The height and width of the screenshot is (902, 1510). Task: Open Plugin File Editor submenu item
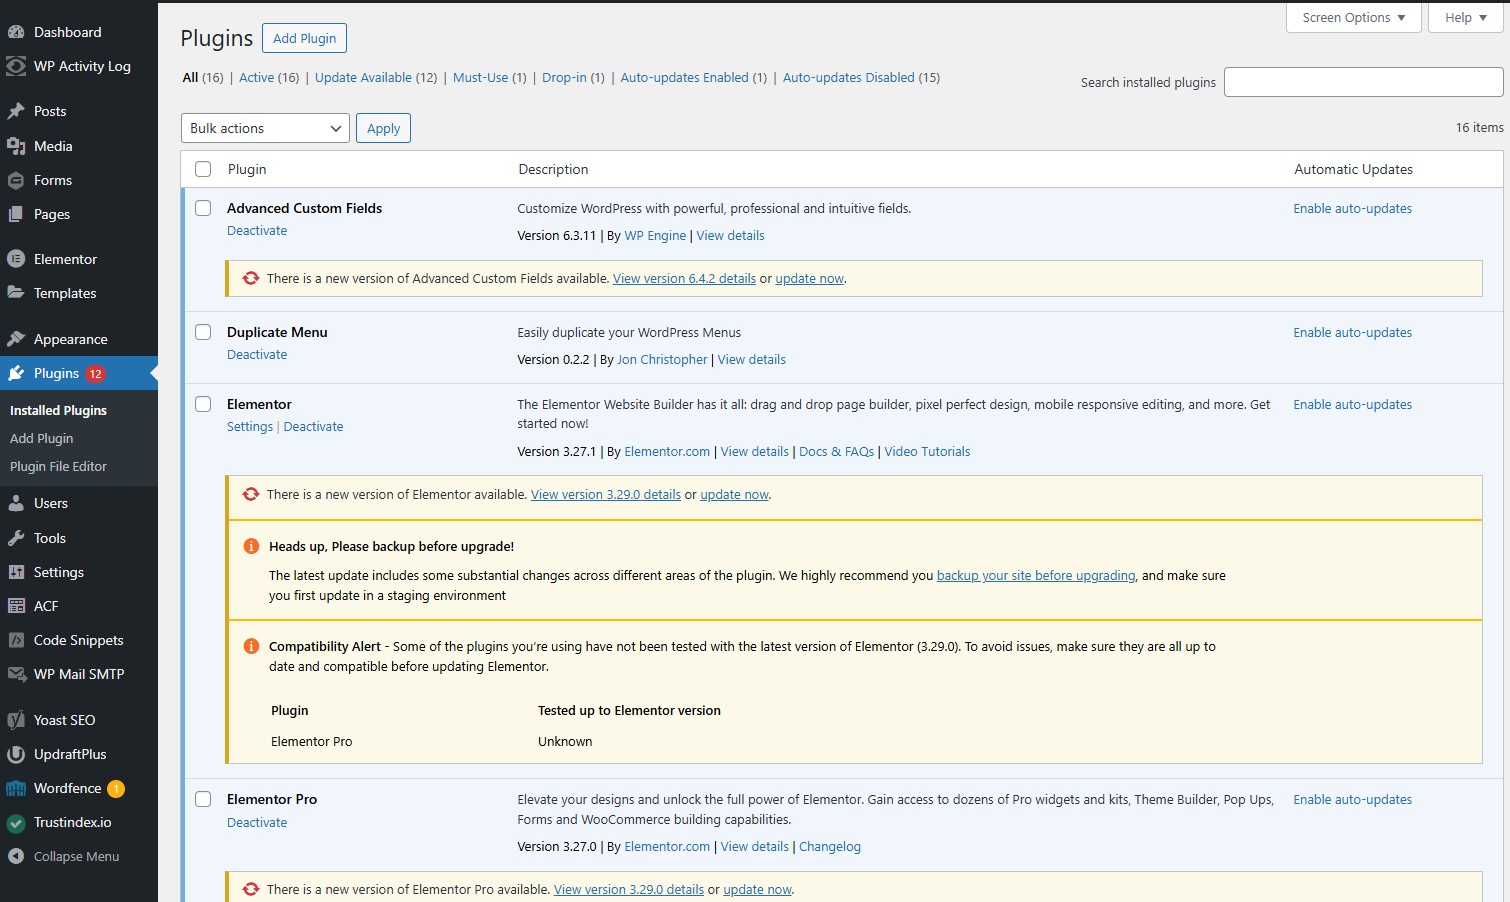click(x=58, y=466)
